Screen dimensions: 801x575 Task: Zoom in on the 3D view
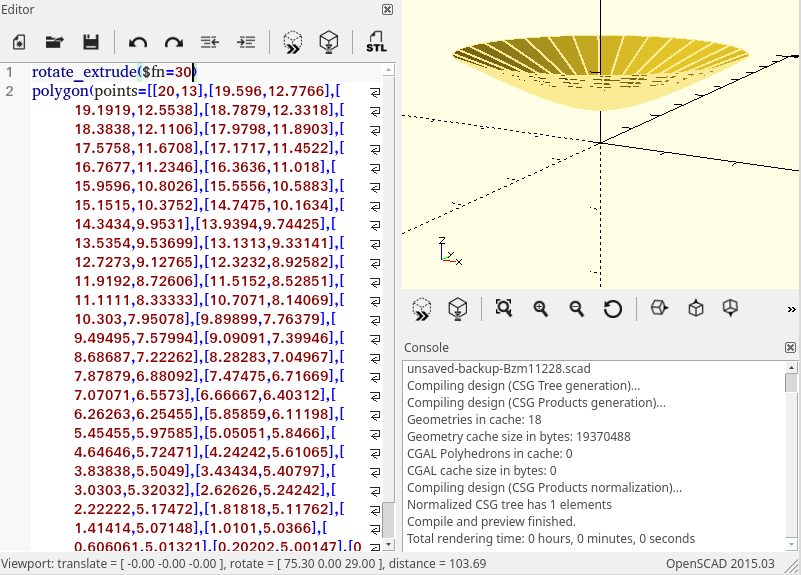coord(540,308)
